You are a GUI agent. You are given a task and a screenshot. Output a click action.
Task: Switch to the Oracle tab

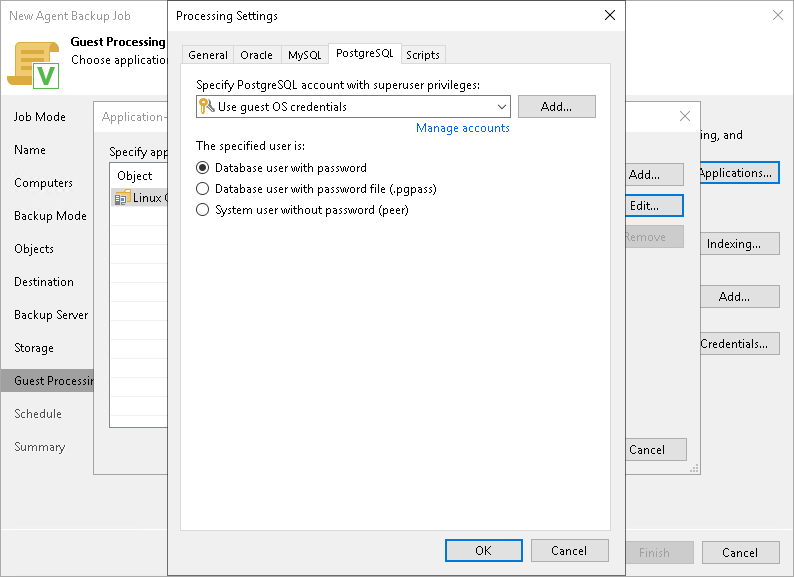(x=256, y=55)
